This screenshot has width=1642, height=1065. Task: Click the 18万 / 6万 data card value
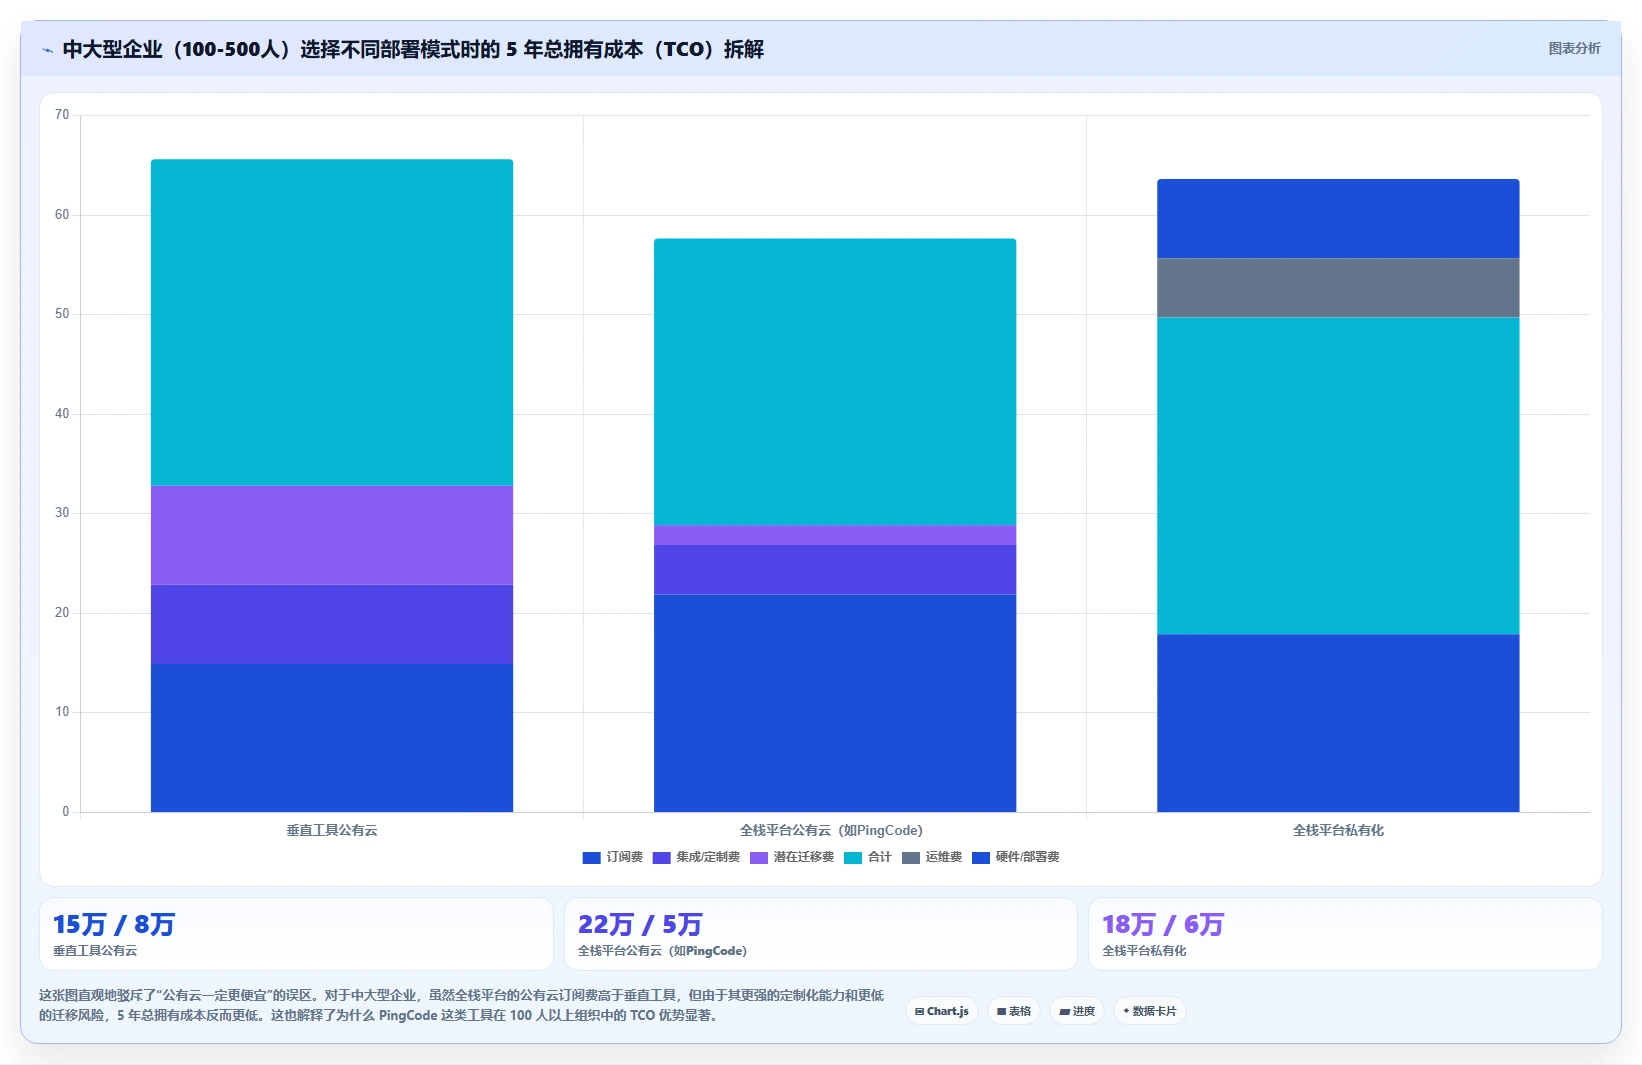pyautogui.click(x=1163, y=924)
